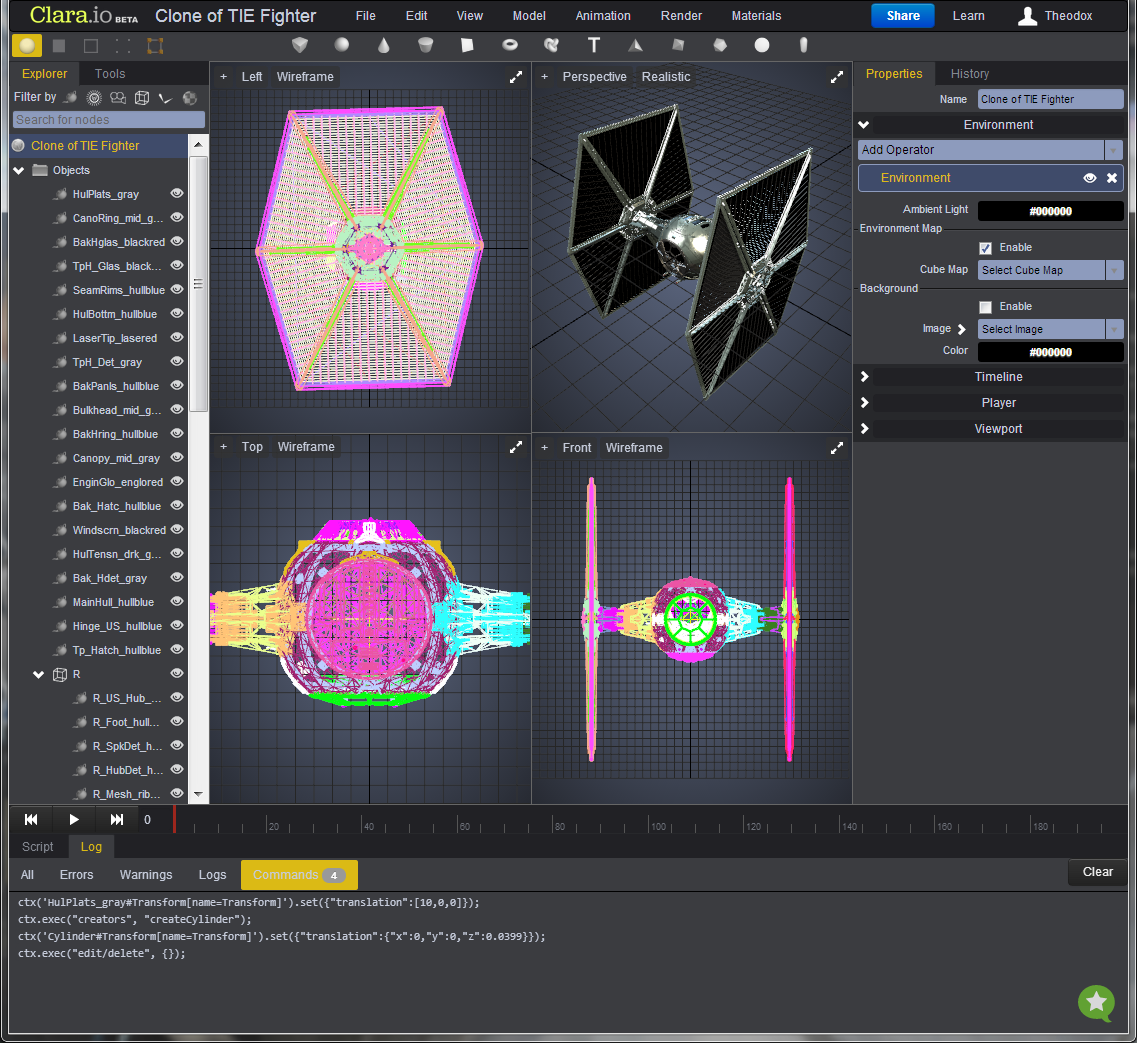Hide the CanoRing_mid_g object
Image resolution: width=1137 pixels, height=1043 pixels.
click(x=176, y=218)
